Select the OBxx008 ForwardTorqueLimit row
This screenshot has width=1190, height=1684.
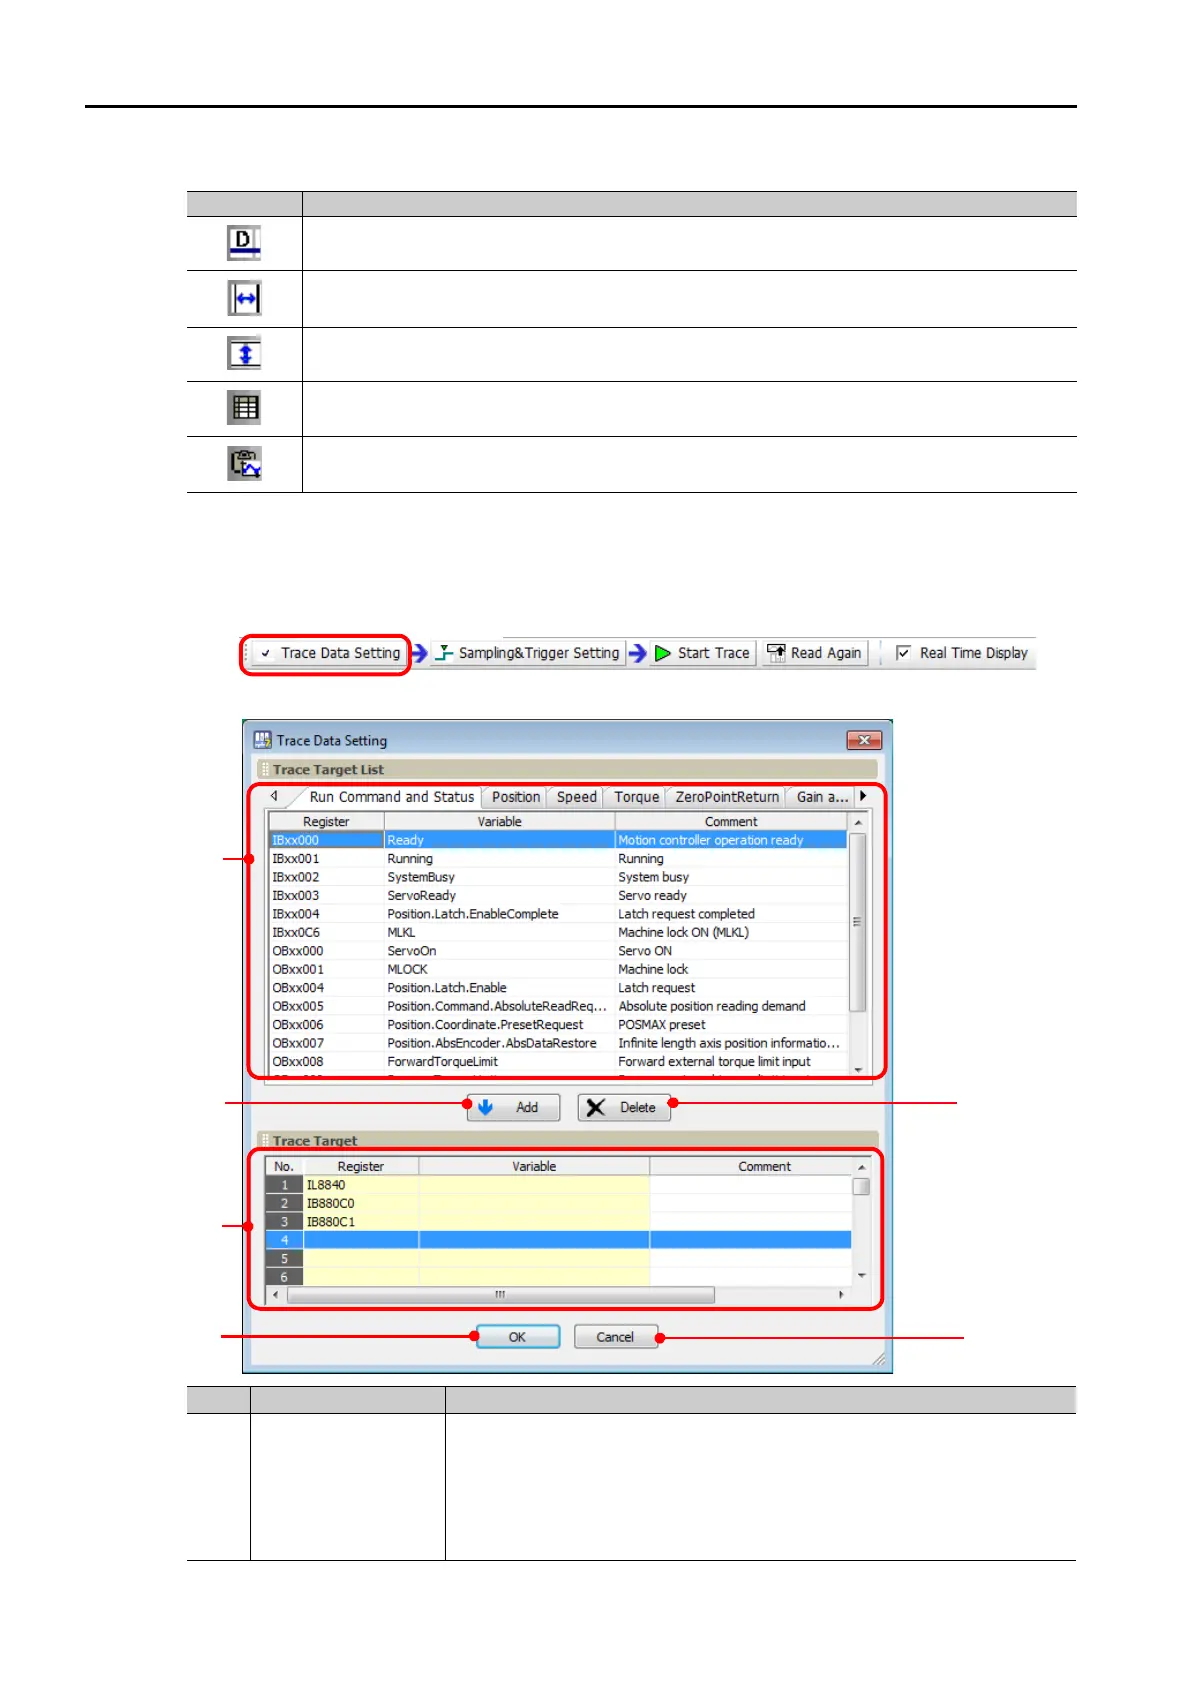(558, 1062)
